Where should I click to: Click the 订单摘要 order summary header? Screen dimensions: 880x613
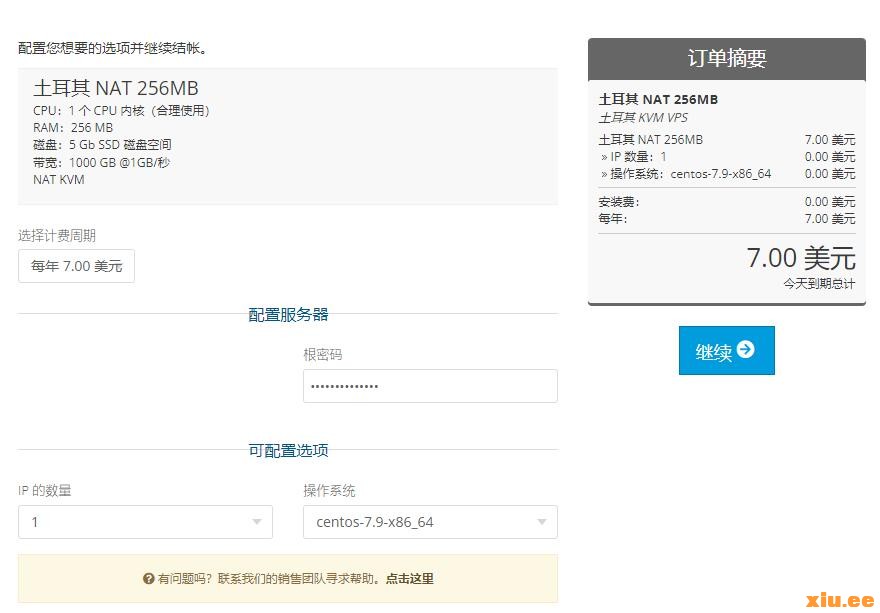(727, 58)
